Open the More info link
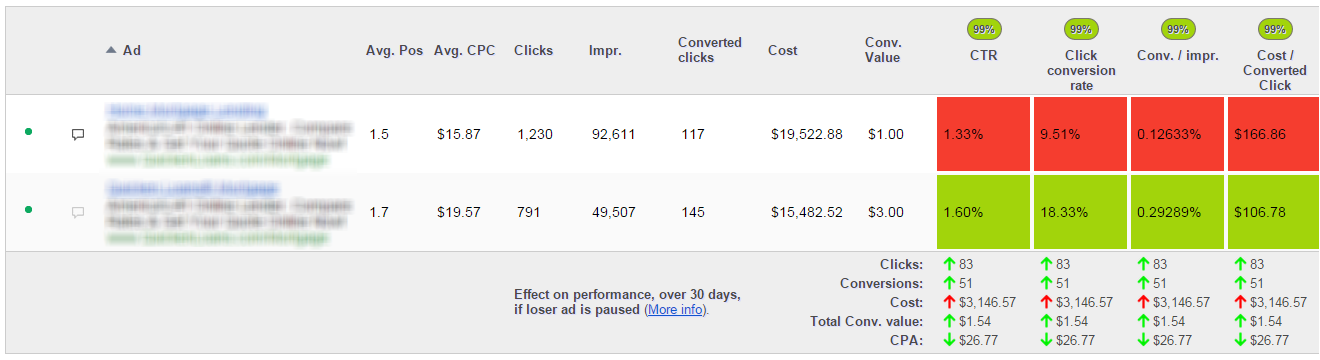 tap(675, 310)
